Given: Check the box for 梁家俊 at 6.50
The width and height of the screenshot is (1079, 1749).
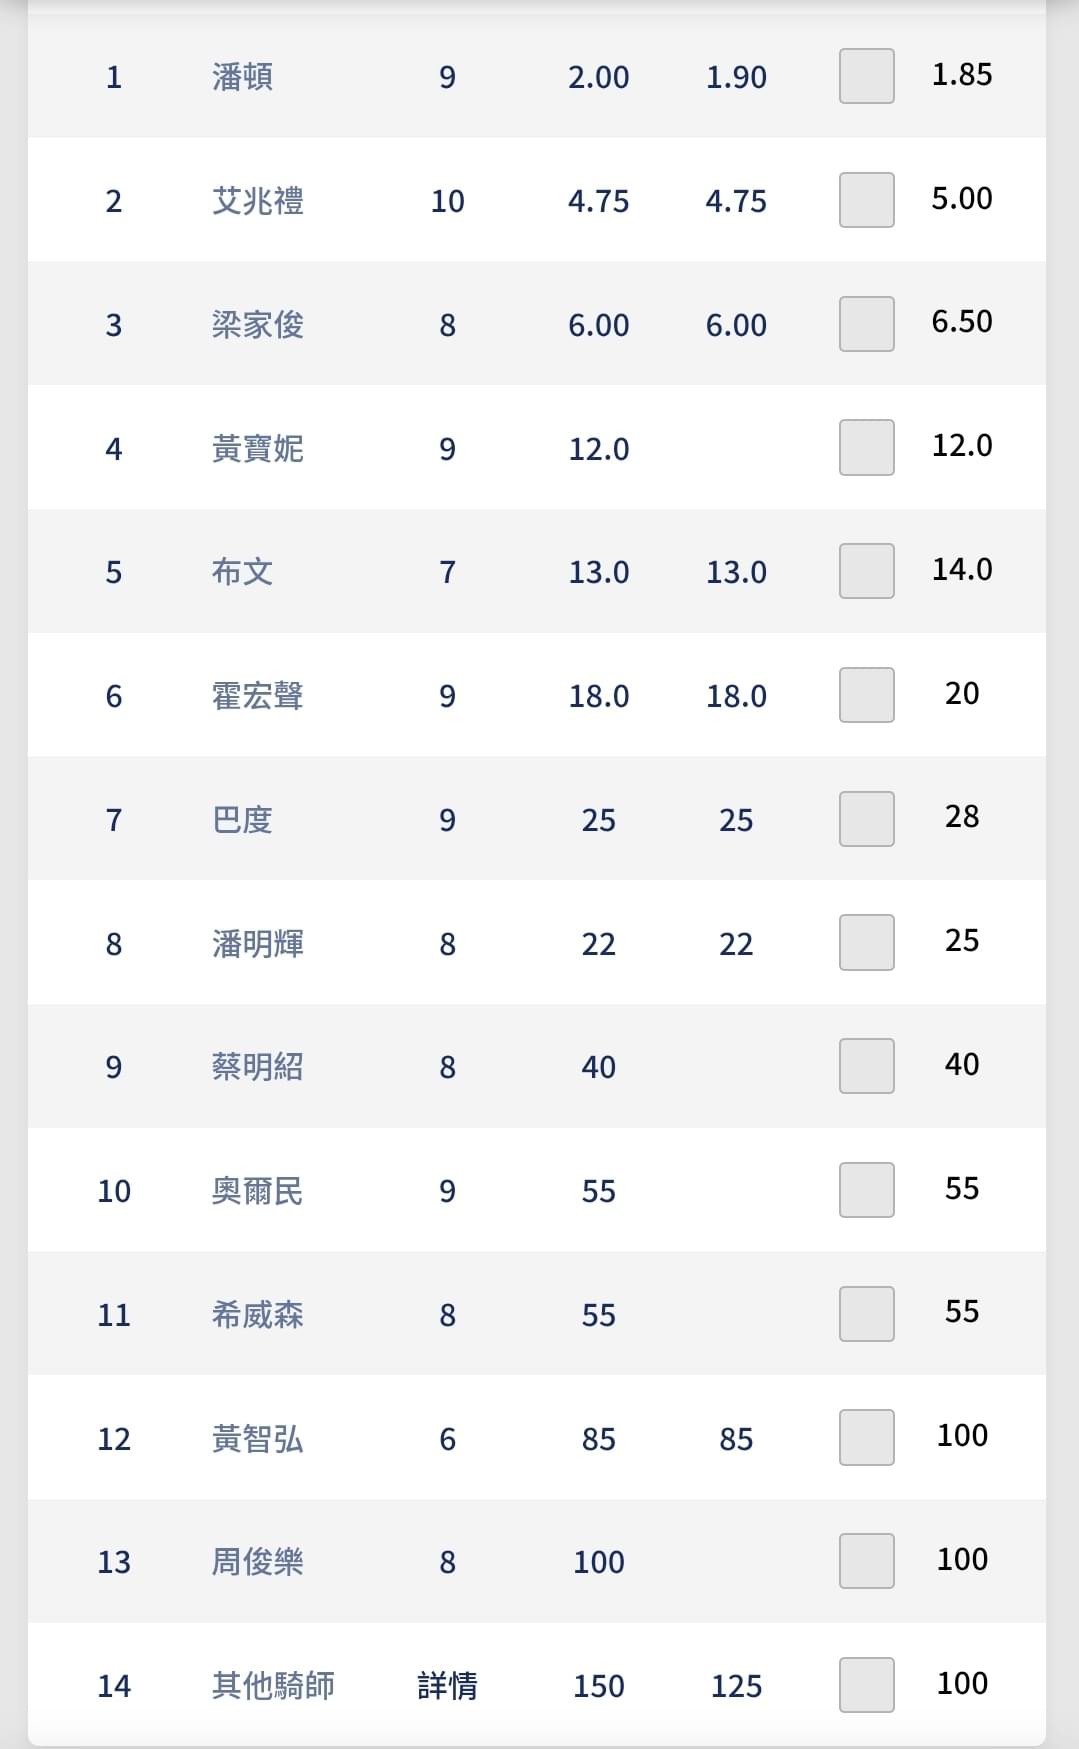Looking at the screenshot, I should coord(866,324).
